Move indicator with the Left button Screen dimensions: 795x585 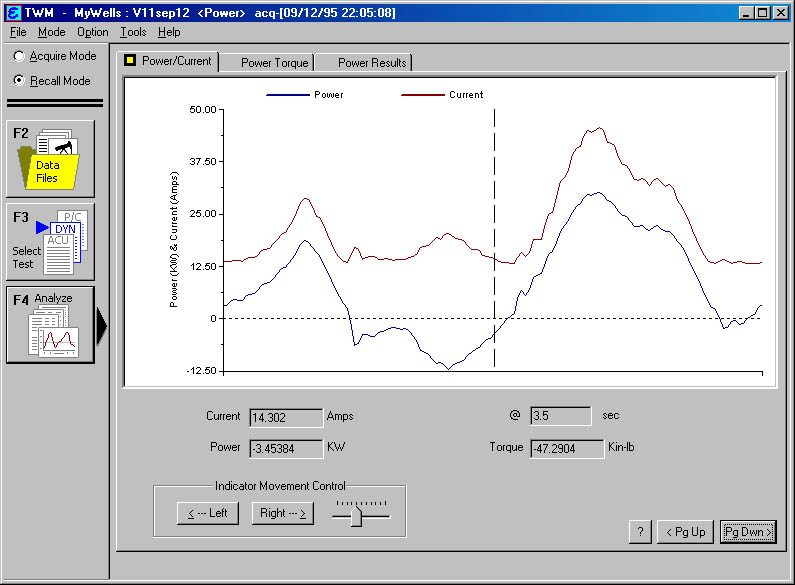pyautogui.click(x=203, y=514)
